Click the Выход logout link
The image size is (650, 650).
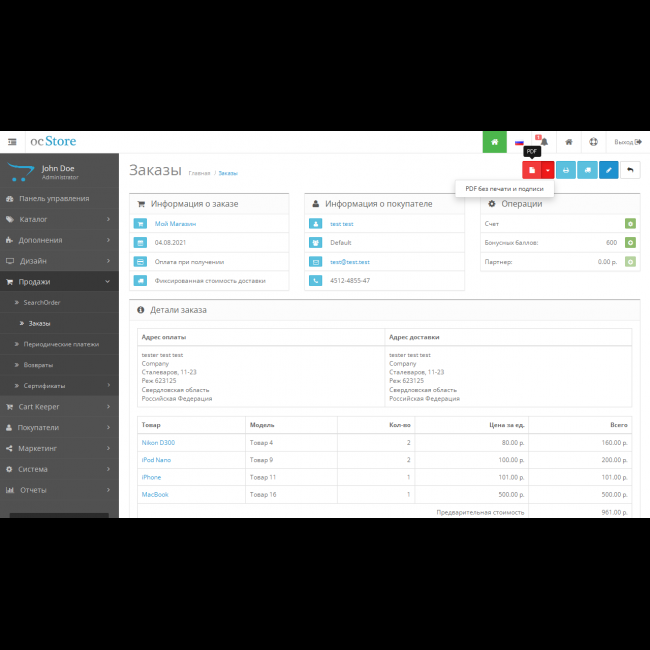pyautogui.click(x=626, y=142)
